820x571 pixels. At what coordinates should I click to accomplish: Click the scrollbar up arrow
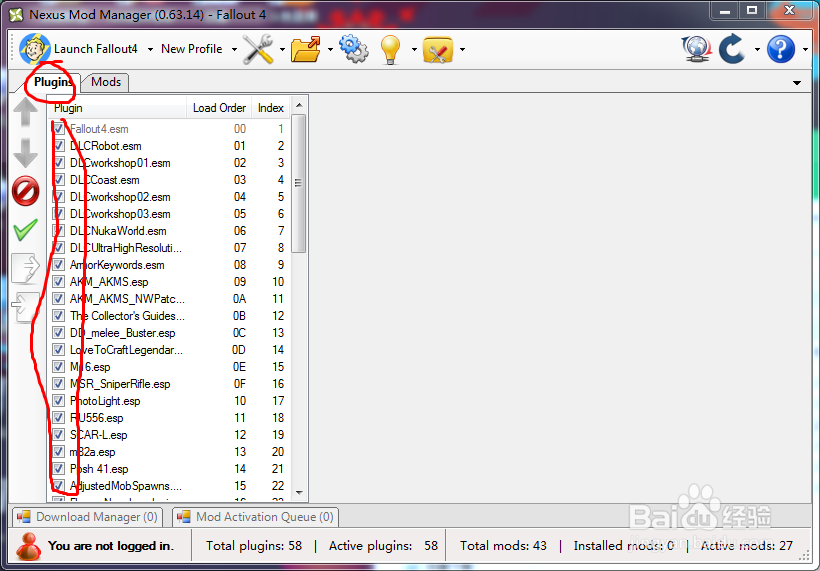click(x=299, y=105)
